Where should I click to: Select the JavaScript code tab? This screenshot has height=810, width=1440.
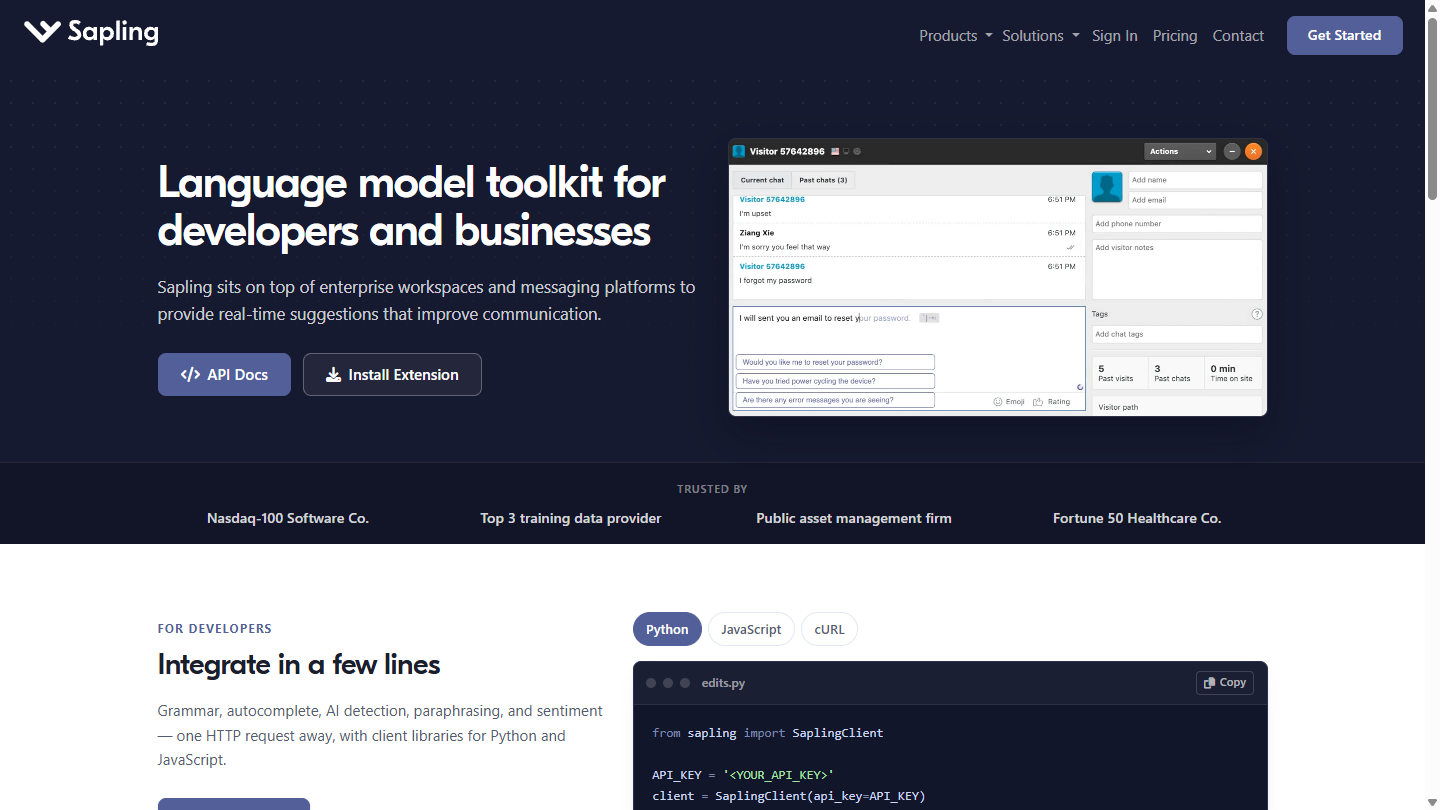coord(751,629)
